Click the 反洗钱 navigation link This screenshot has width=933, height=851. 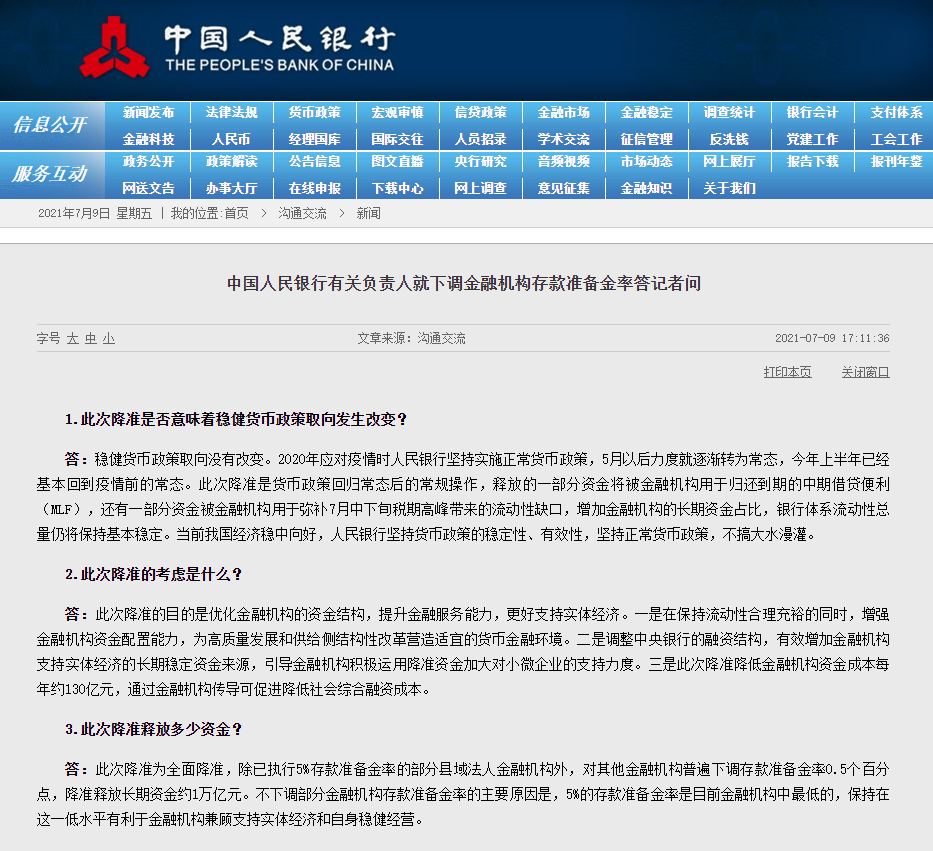[730, 139]
